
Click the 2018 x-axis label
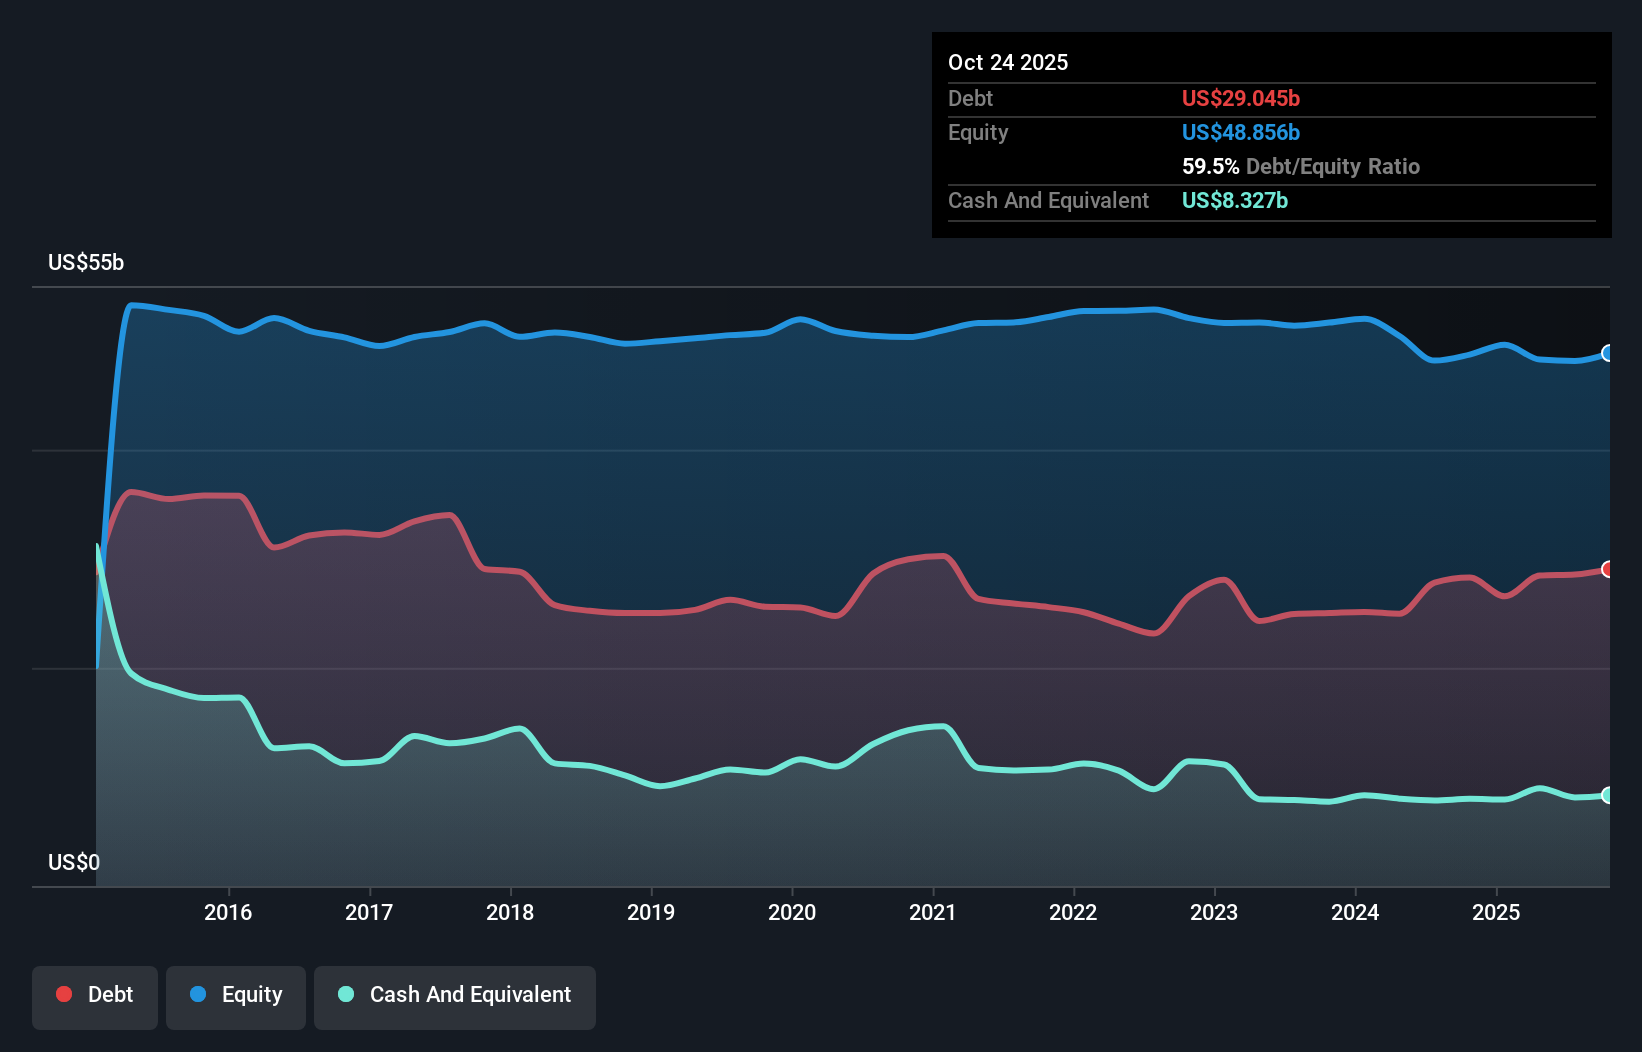[510, 912]
